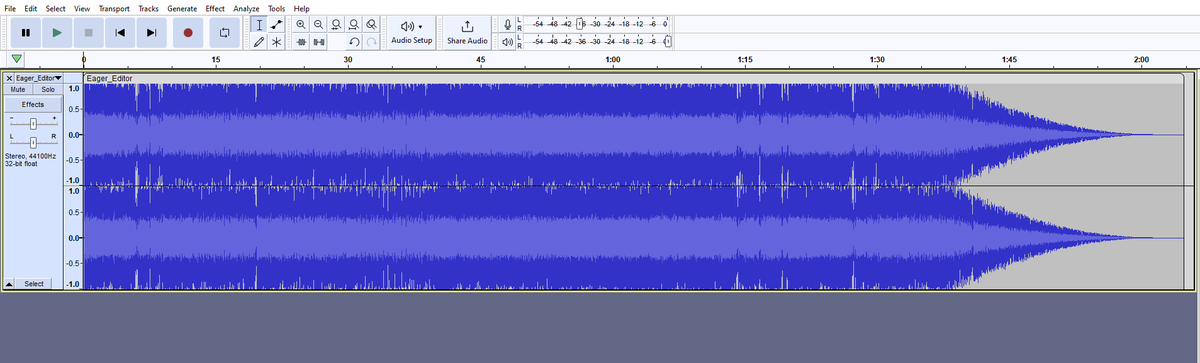Open the File menu
This screenshot has width=1200, height=363.
pyautogui.click(x=10, y=8)
